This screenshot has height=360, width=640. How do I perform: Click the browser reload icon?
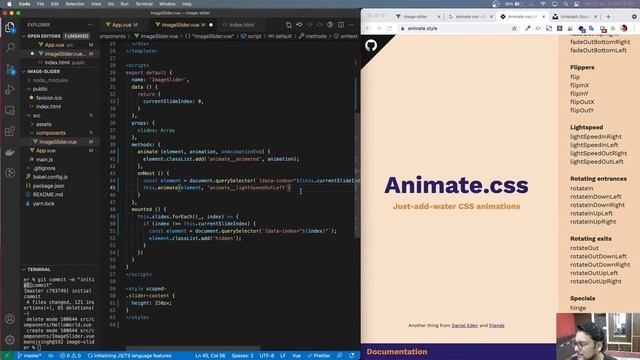pos(389,29)
